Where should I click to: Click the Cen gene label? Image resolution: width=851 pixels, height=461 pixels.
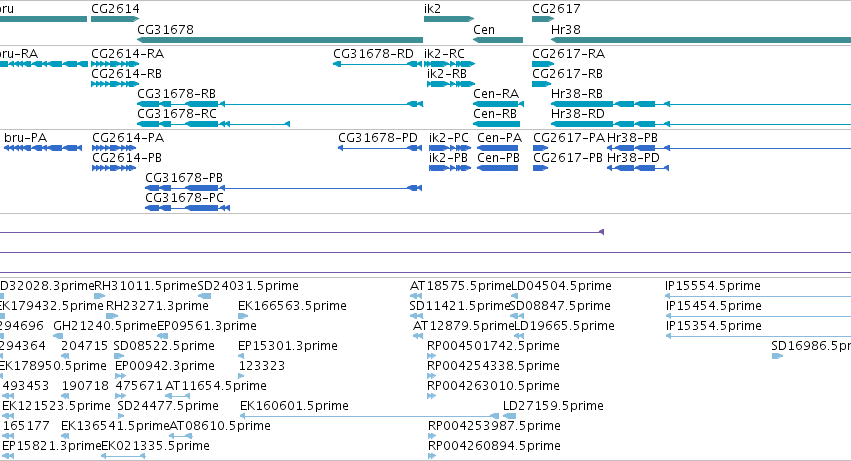484,29
